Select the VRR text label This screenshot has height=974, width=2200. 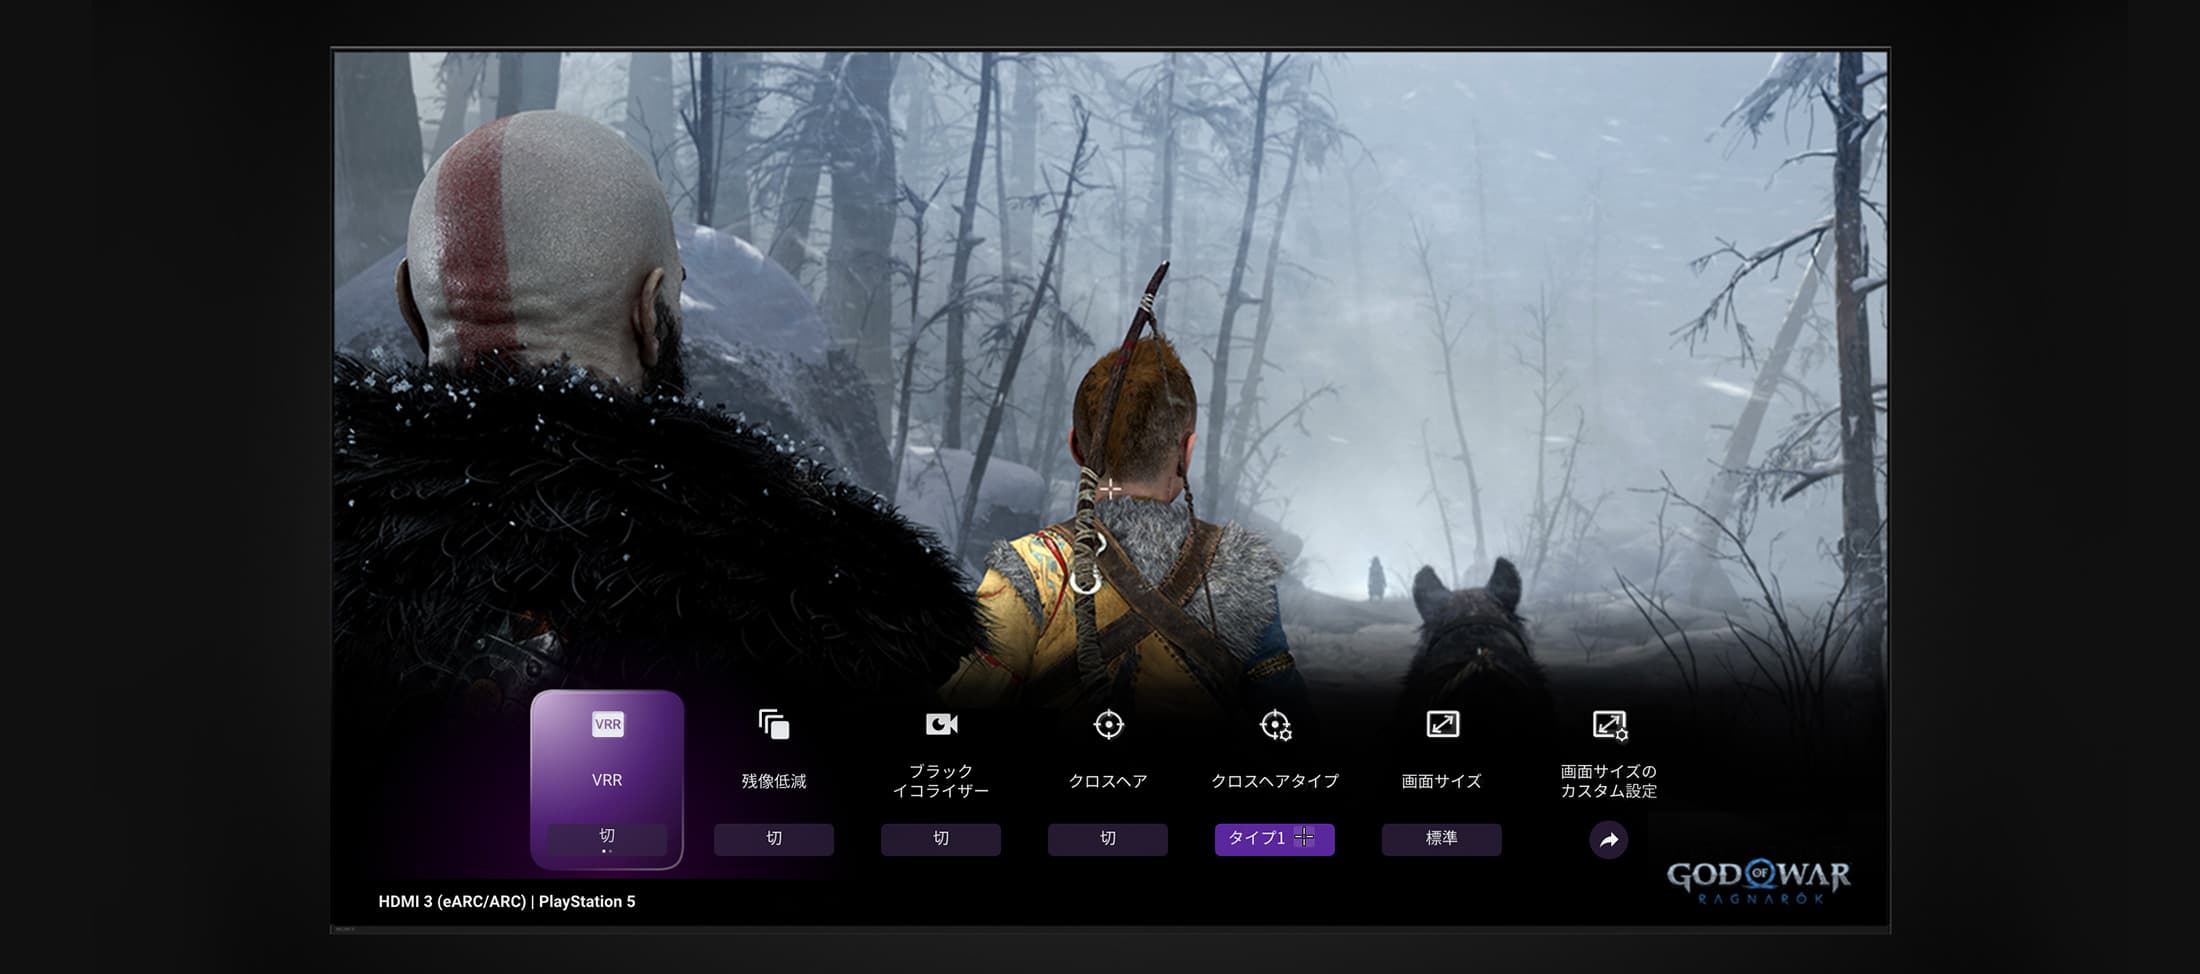click(607, 781)
